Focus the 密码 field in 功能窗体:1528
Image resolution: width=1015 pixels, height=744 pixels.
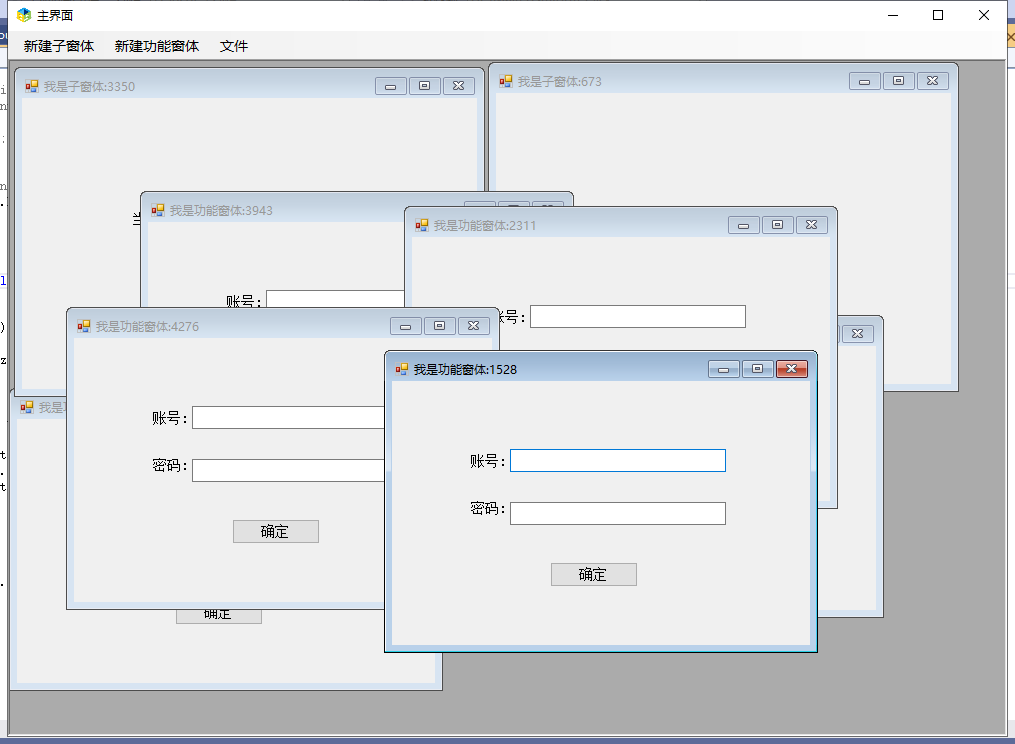[x=617, y=513]
